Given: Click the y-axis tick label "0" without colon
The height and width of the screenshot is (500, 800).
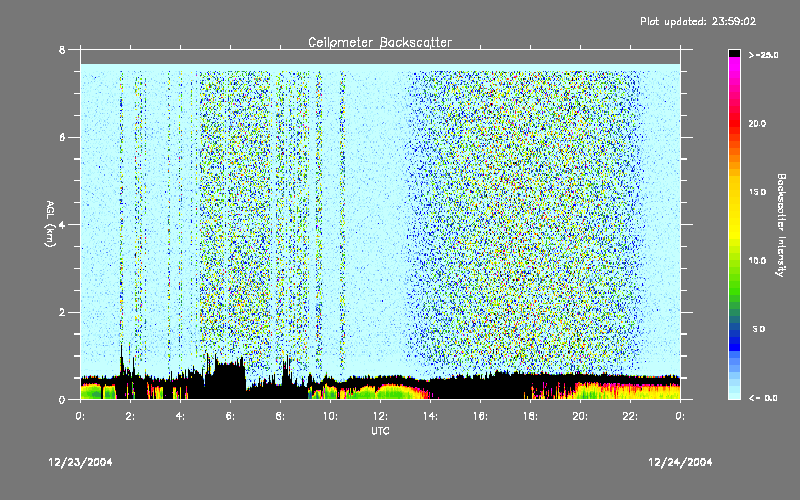Looking at the screenshot, I should tap(62, 400).
